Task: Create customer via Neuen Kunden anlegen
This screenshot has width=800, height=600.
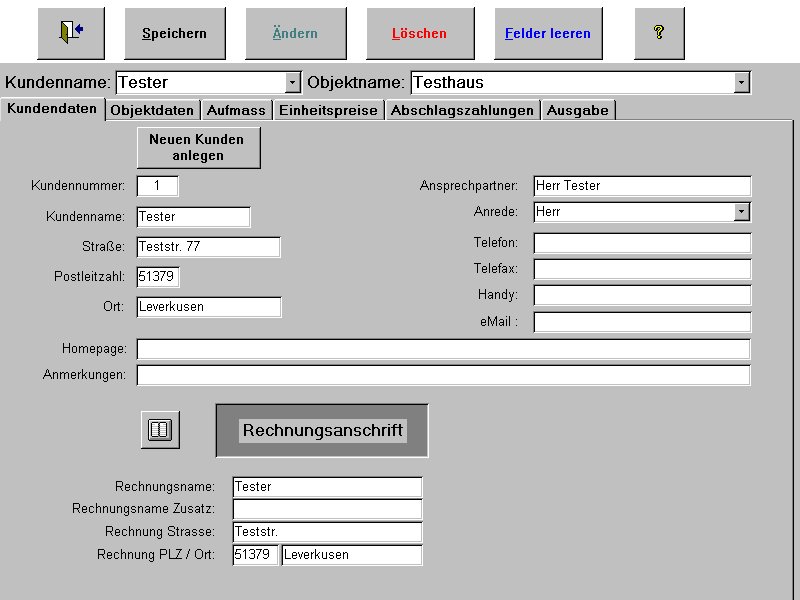Action: [x=198, y=147]
